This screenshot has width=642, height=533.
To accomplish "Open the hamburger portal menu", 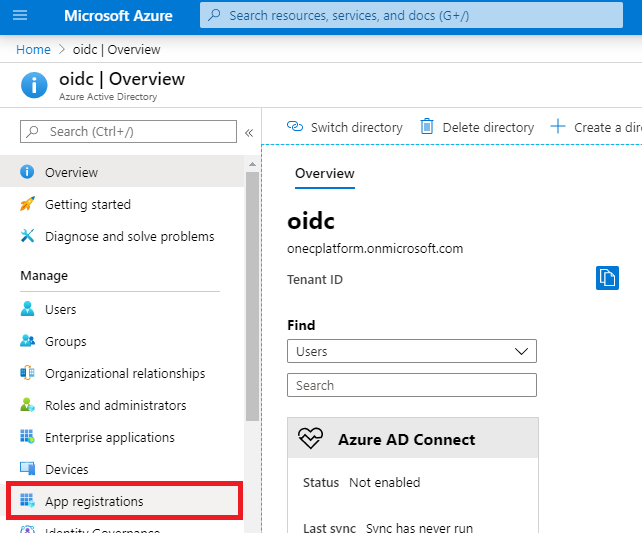I will tap(20, 16).
